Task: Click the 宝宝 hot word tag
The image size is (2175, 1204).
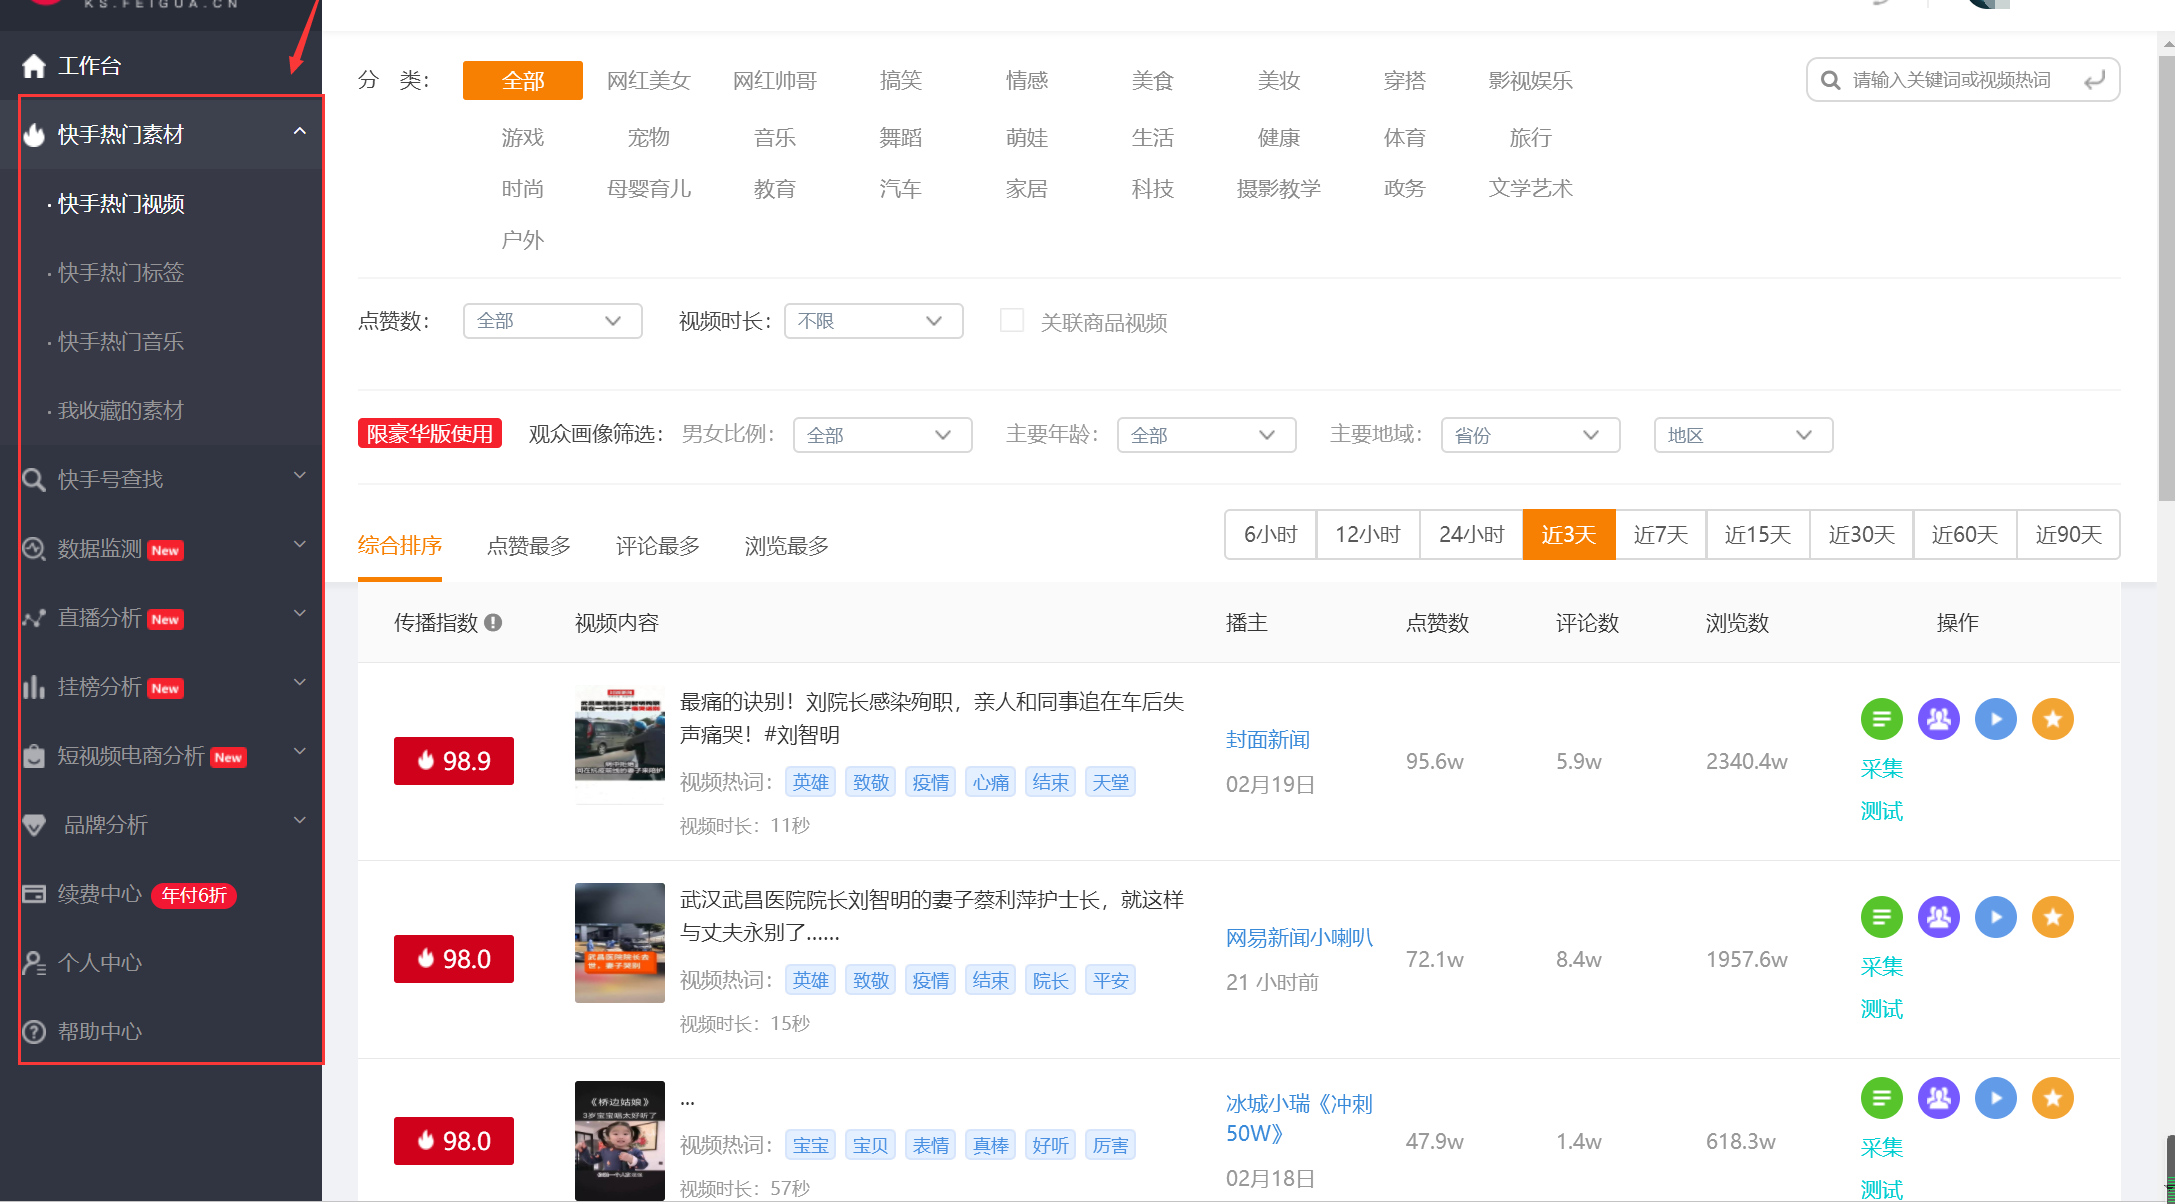Action: pyautogui.click(x=811, y=1145)
